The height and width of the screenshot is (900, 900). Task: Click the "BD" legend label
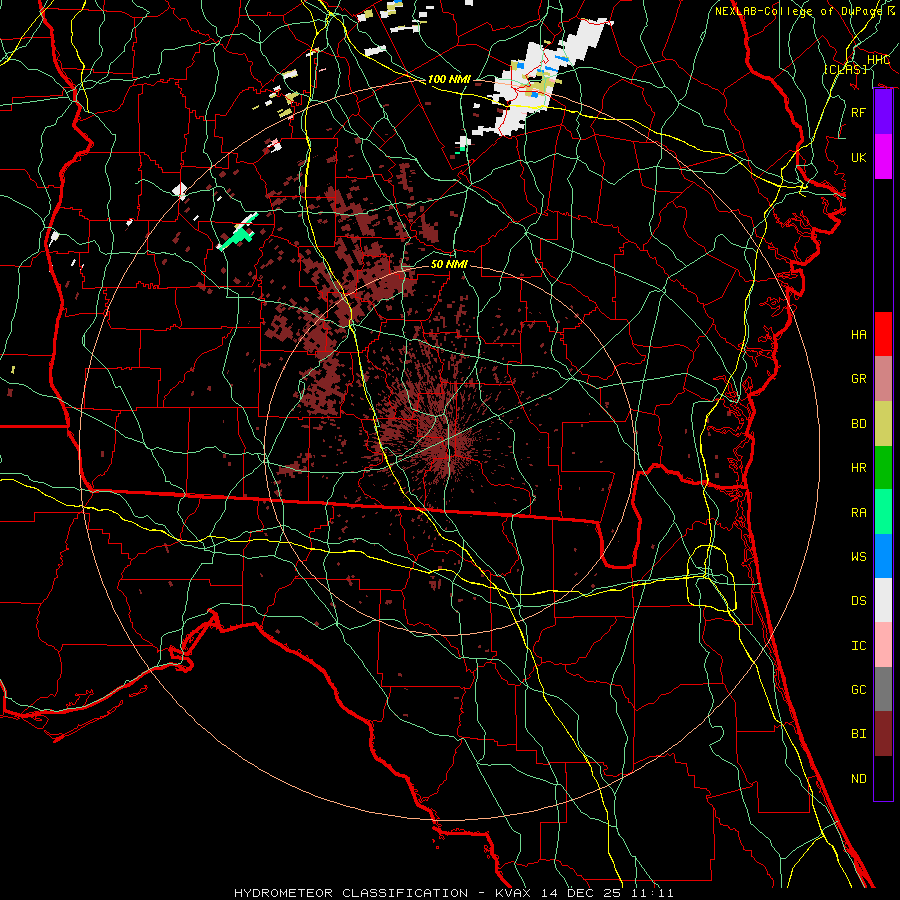(858, 424)
